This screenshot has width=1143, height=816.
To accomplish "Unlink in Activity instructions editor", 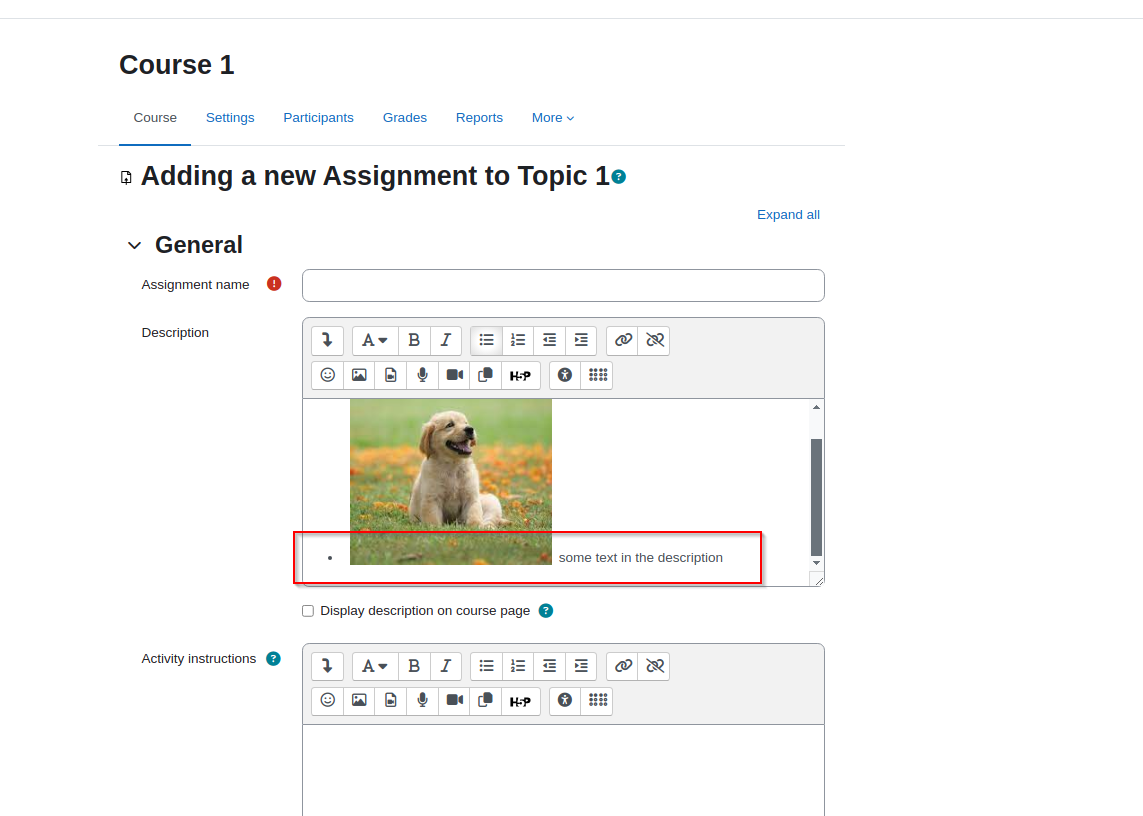I will [x=654, y=667].
